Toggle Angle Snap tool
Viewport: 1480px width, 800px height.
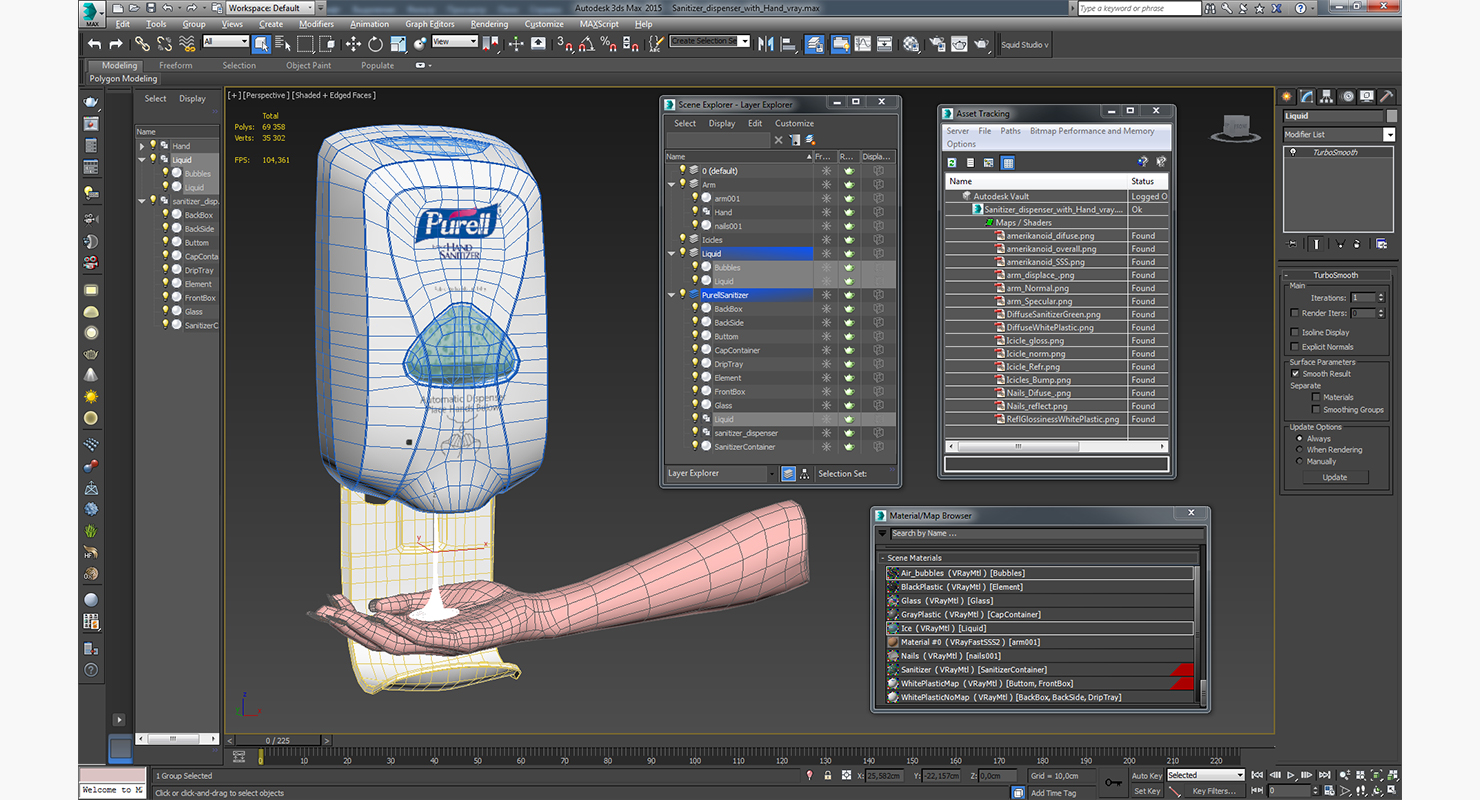pos(587,44)
